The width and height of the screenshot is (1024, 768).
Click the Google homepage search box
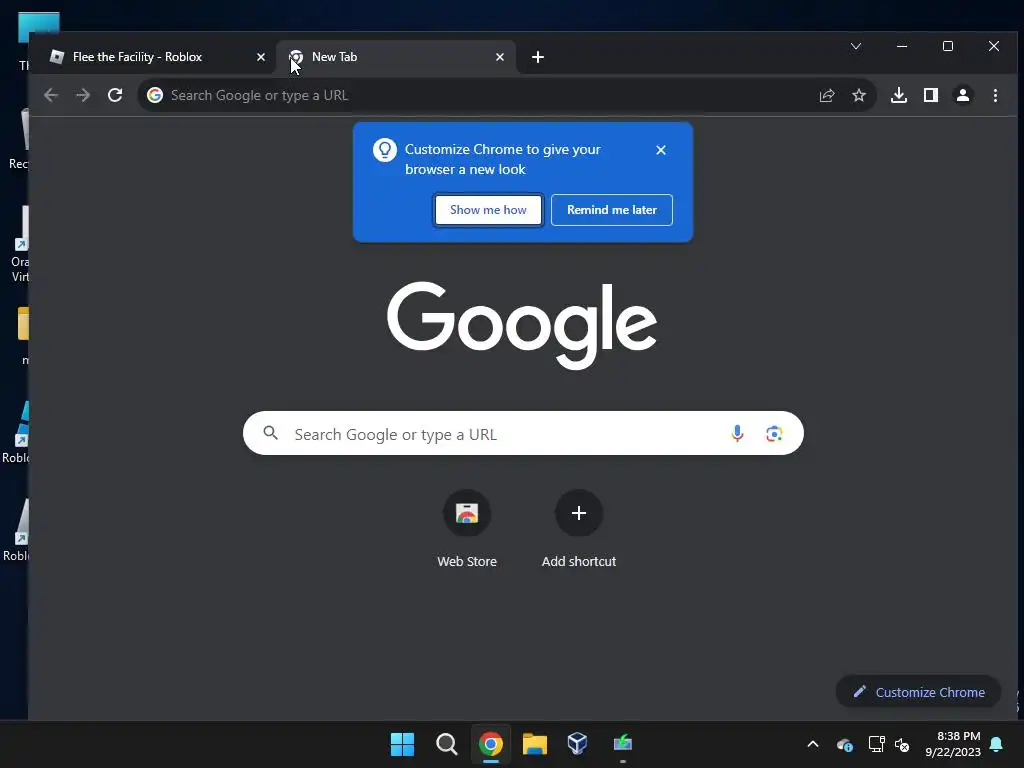[x=523, y=434]
